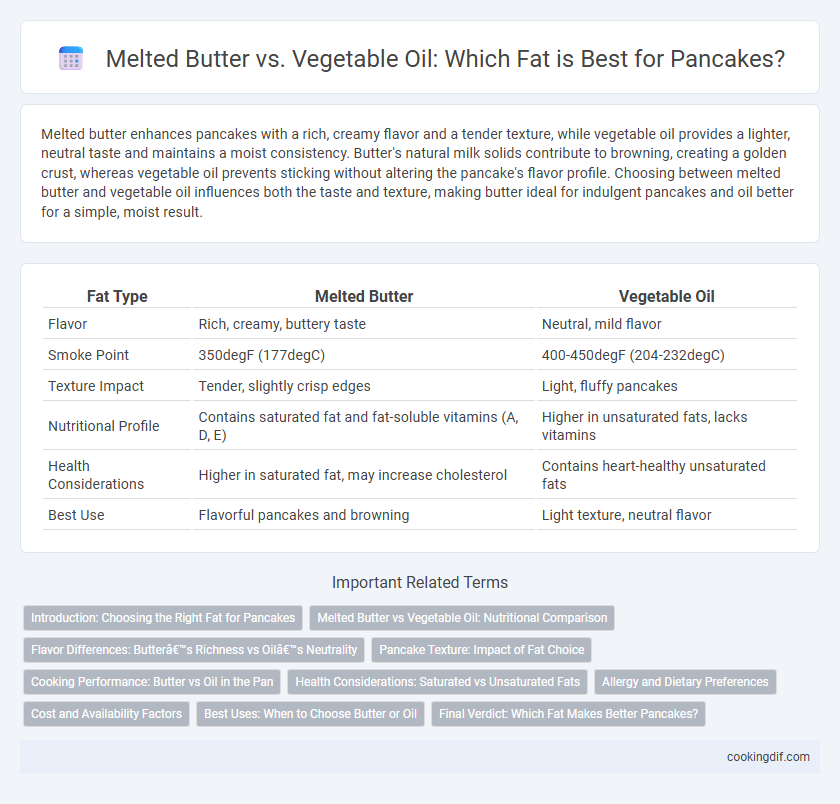840x804 pixels.
Task: Click the Allergy and Dietary Preferences tag
Action: click(x=685, y=682)
